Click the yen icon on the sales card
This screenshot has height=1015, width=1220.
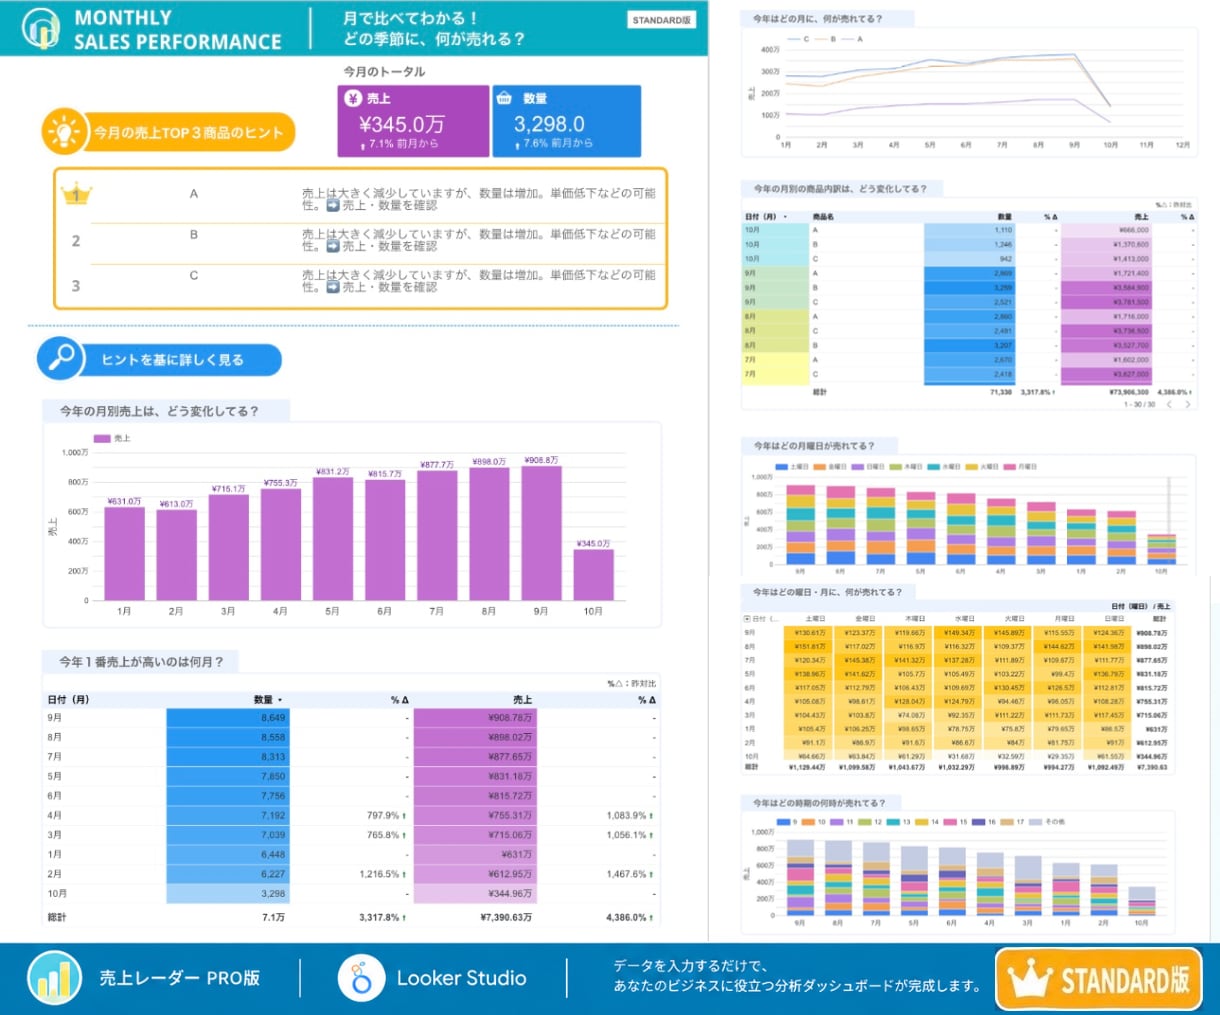(x=353, y=98)
